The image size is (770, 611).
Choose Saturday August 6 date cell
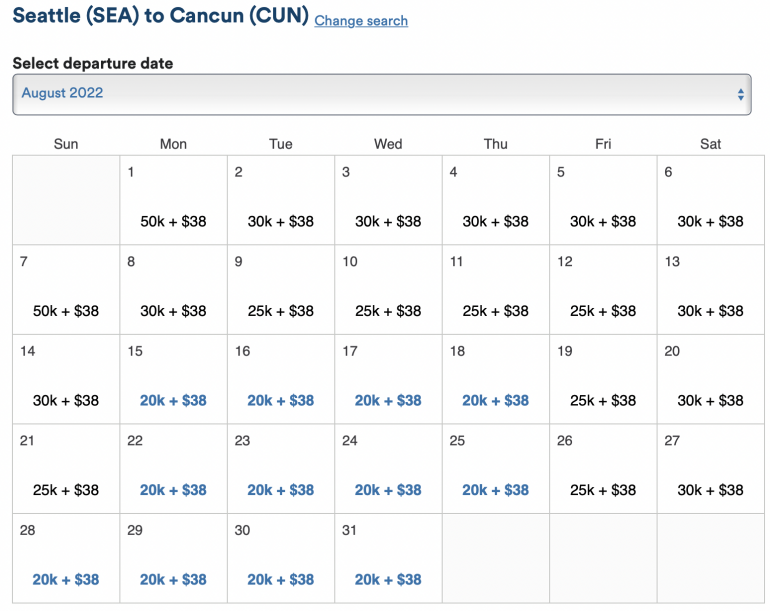[710, 200]
